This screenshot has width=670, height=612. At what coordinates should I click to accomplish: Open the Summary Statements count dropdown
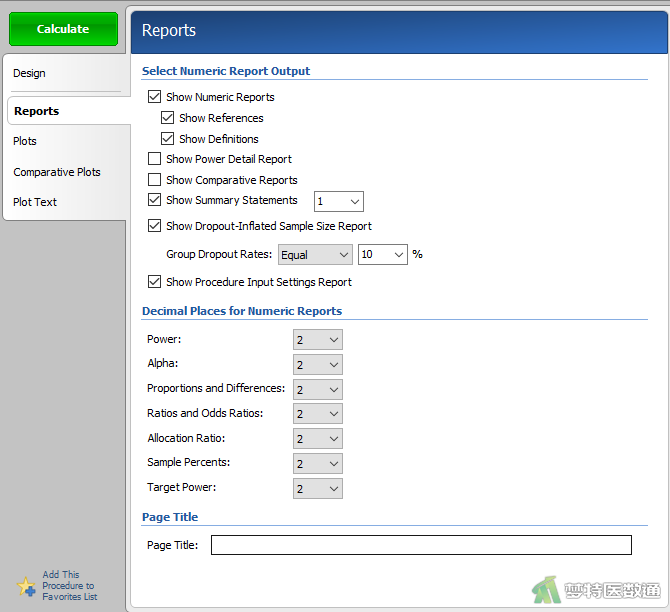(339, 201)
